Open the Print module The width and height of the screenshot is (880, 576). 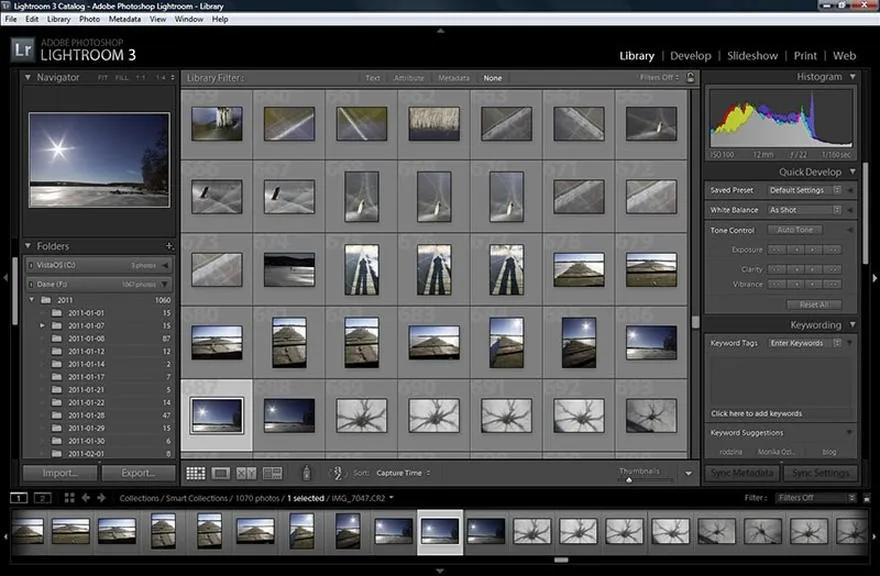tap(805, 56)
